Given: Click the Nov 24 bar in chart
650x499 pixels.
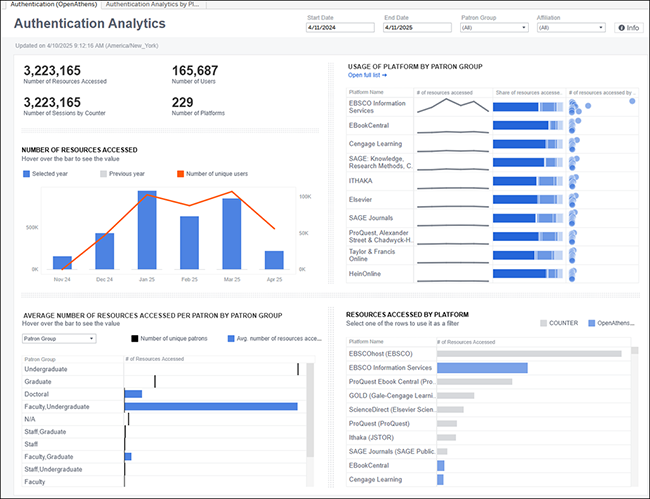Looking at the screenshot, I should point(62,263).
